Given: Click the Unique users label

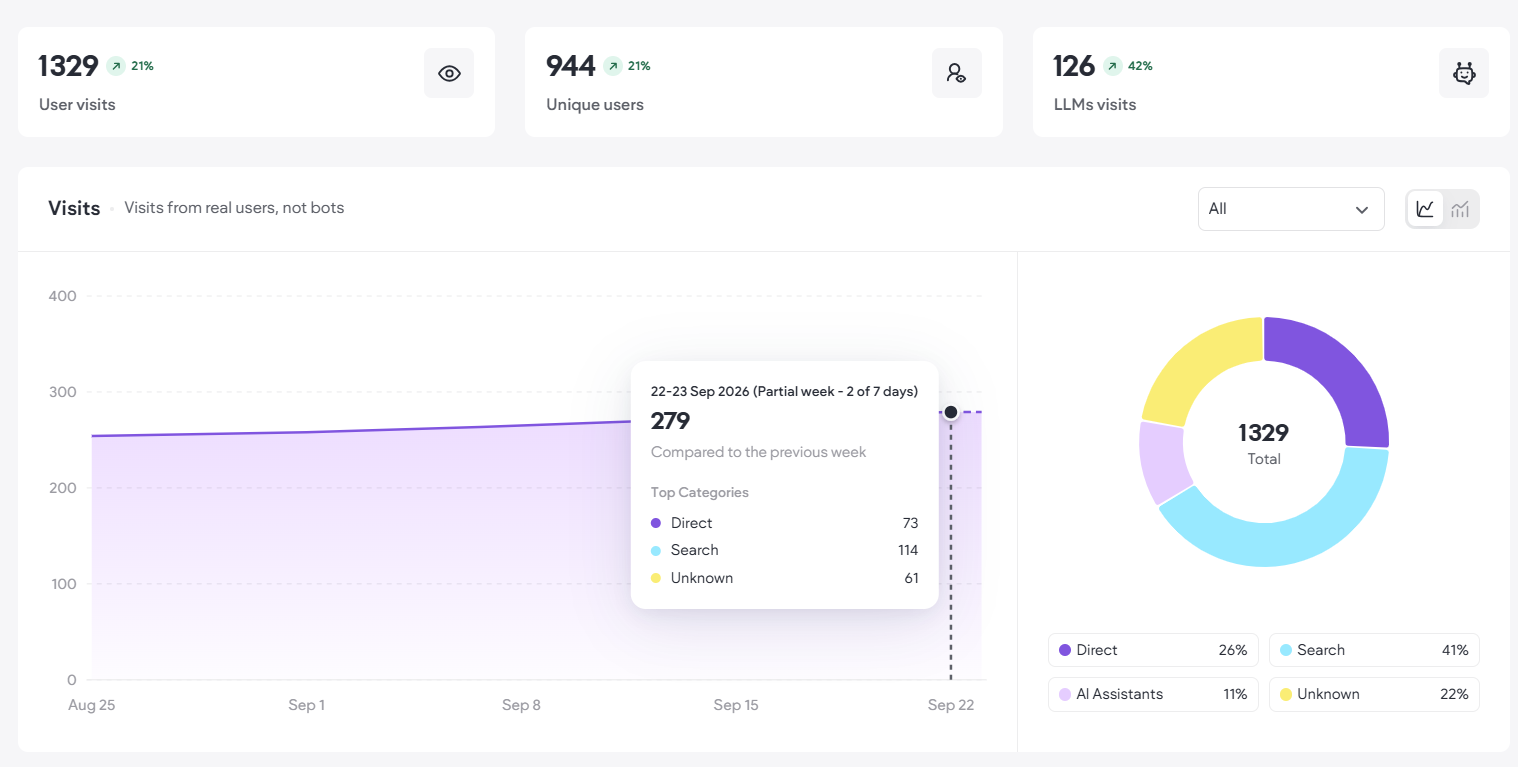Looking at the screenshot, I should (x=595, y=104).
